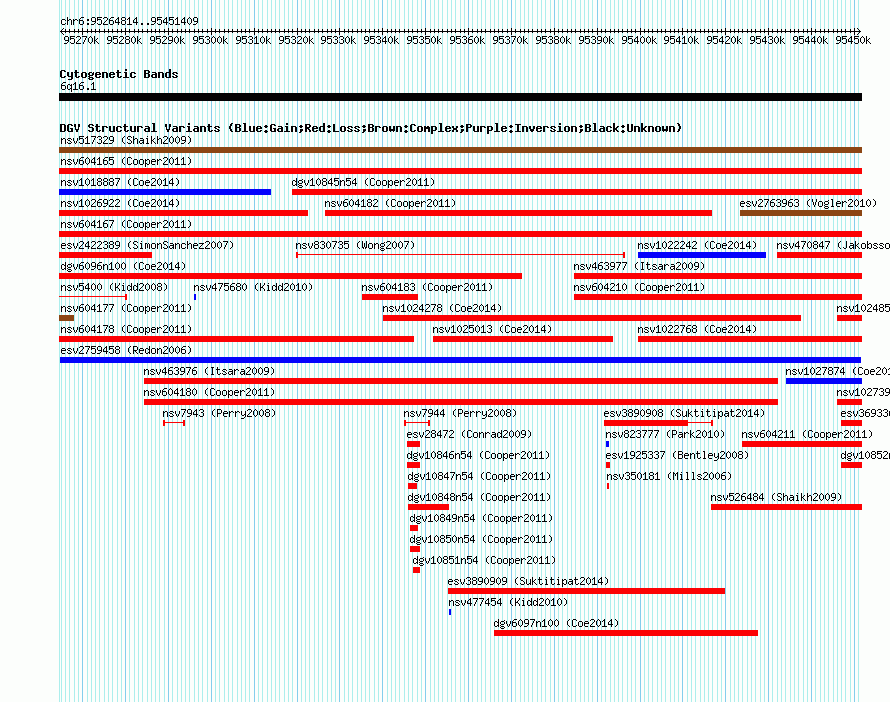
Task: Open esv3890908 (Suktitipat2014) label
Action: (685, 413)
